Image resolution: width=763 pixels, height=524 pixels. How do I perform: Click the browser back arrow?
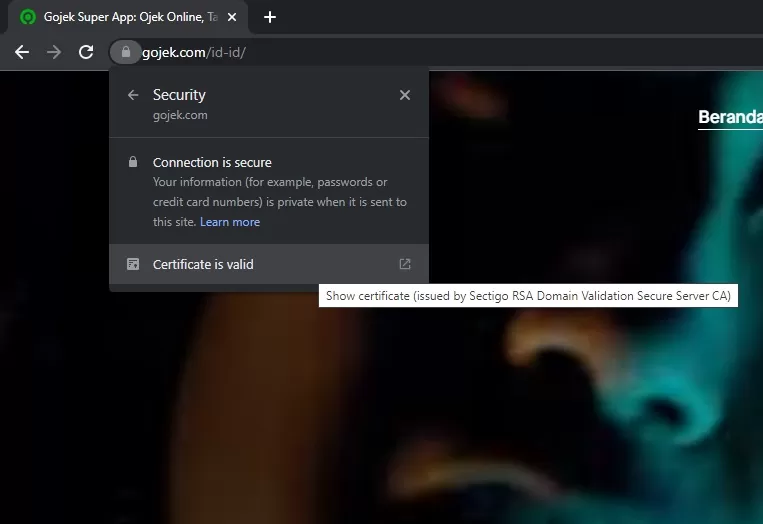(22, 52)
